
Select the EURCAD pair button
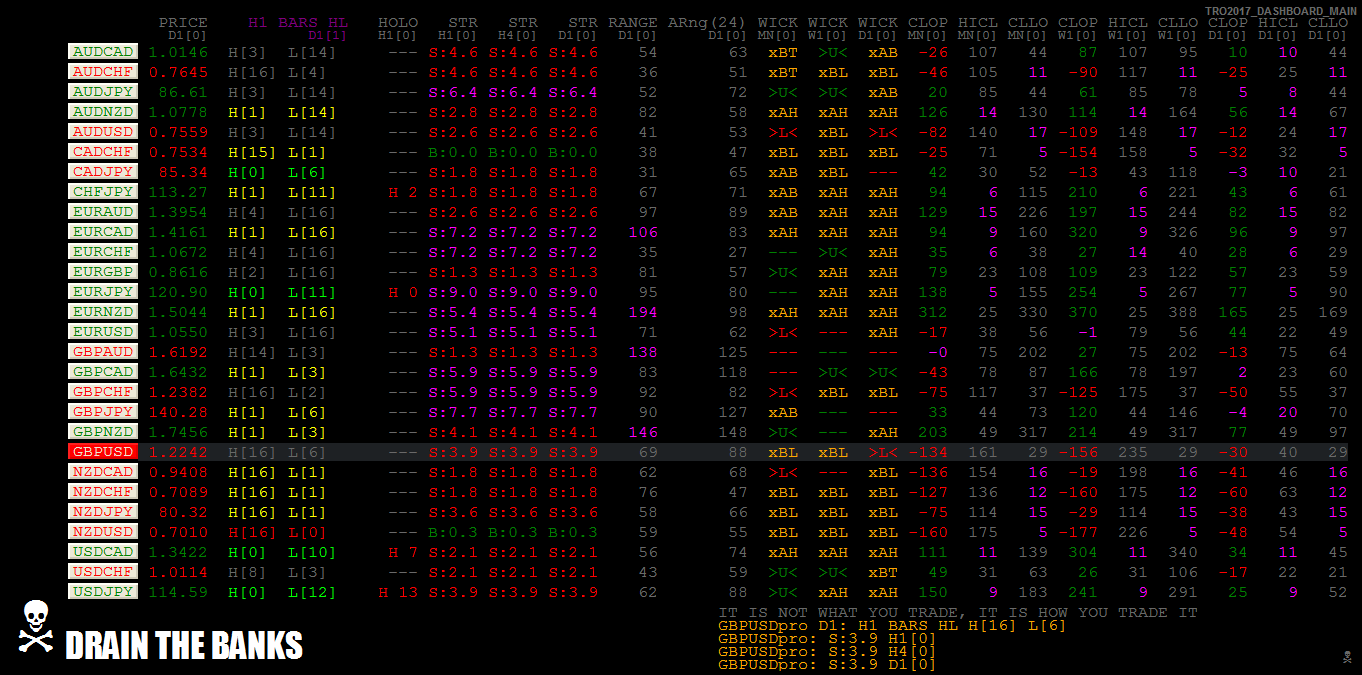click(102, 232)
